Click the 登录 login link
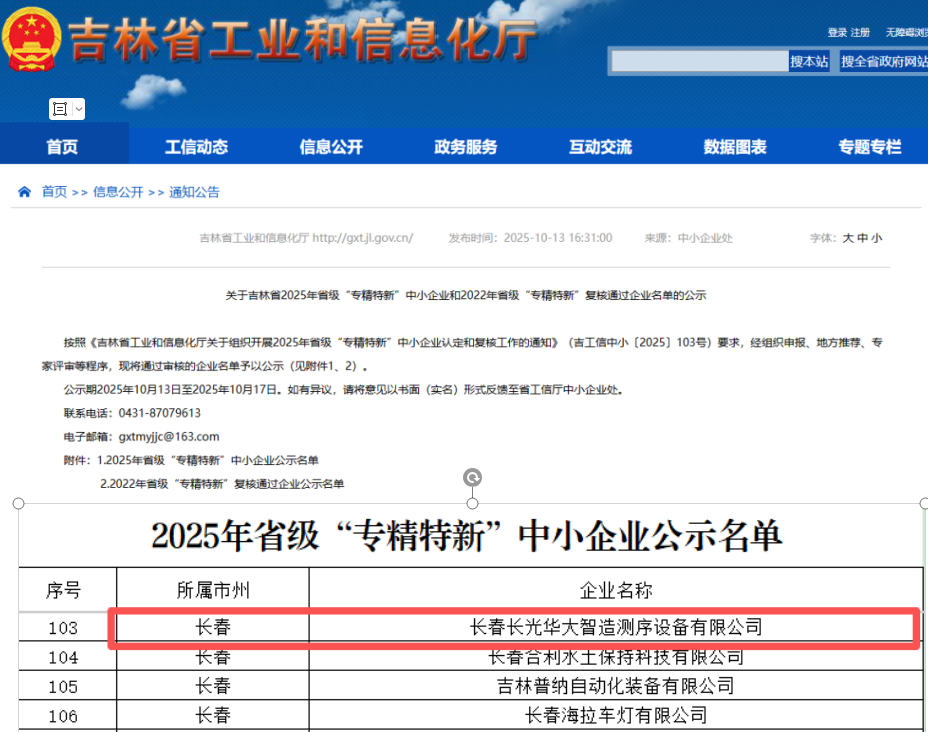 tap(837, 33)
